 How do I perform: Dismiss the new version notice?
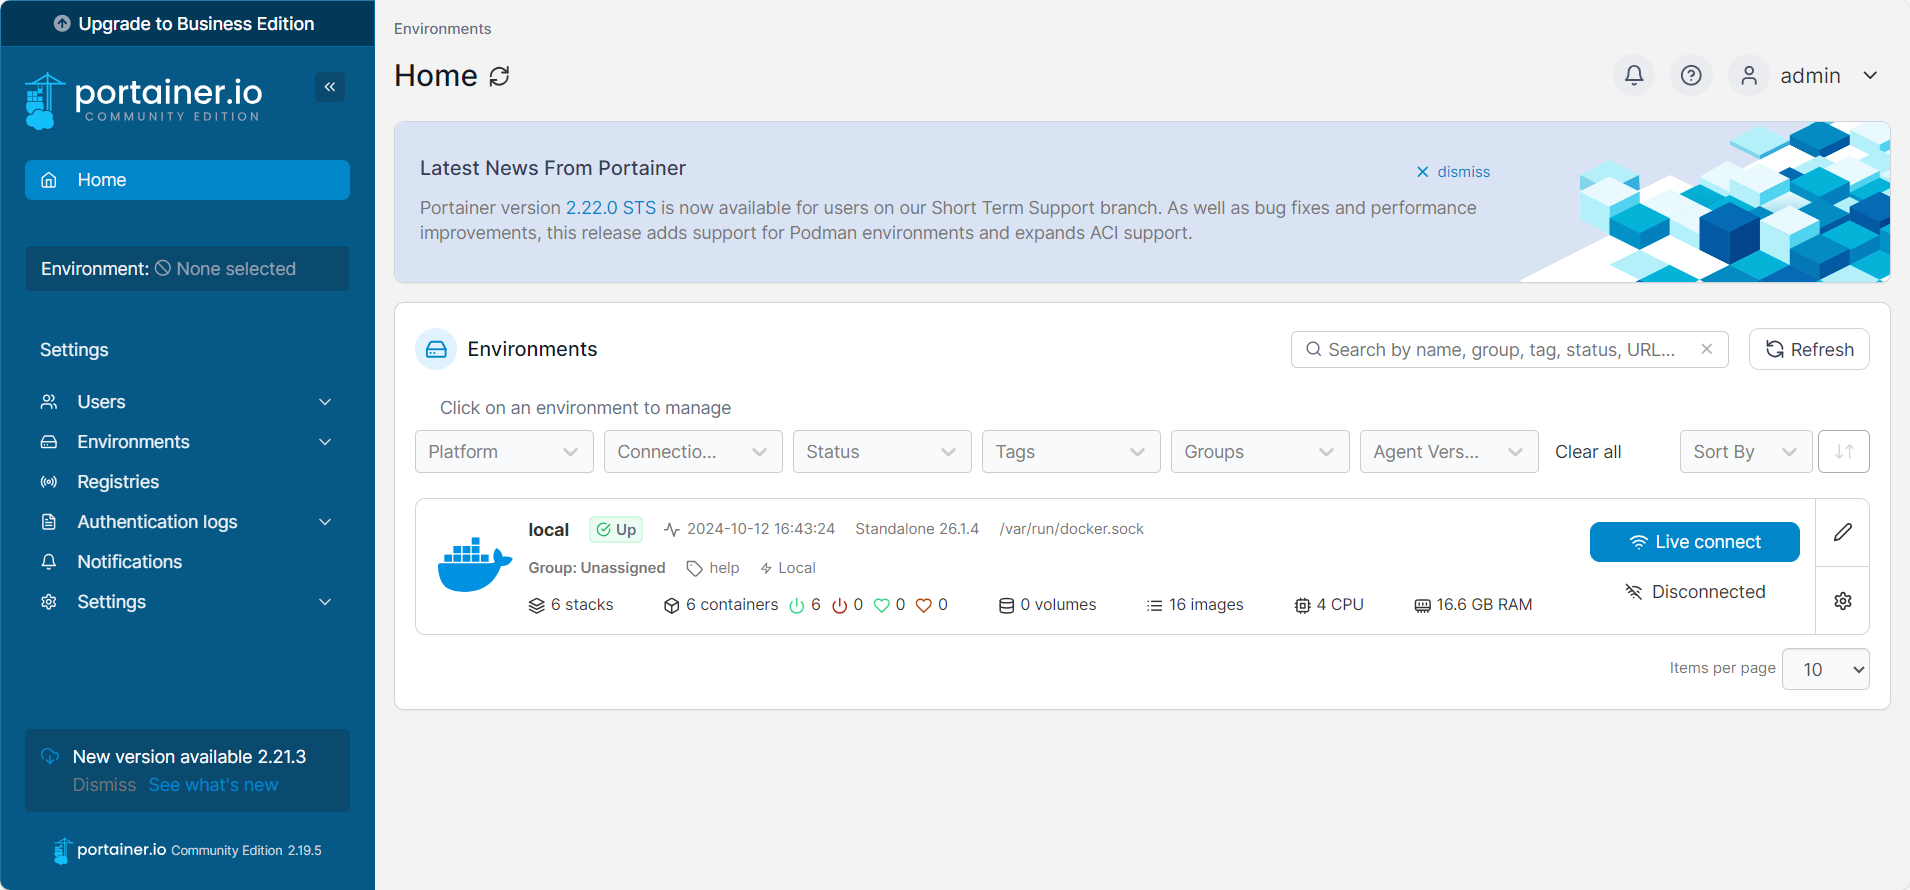104,785
